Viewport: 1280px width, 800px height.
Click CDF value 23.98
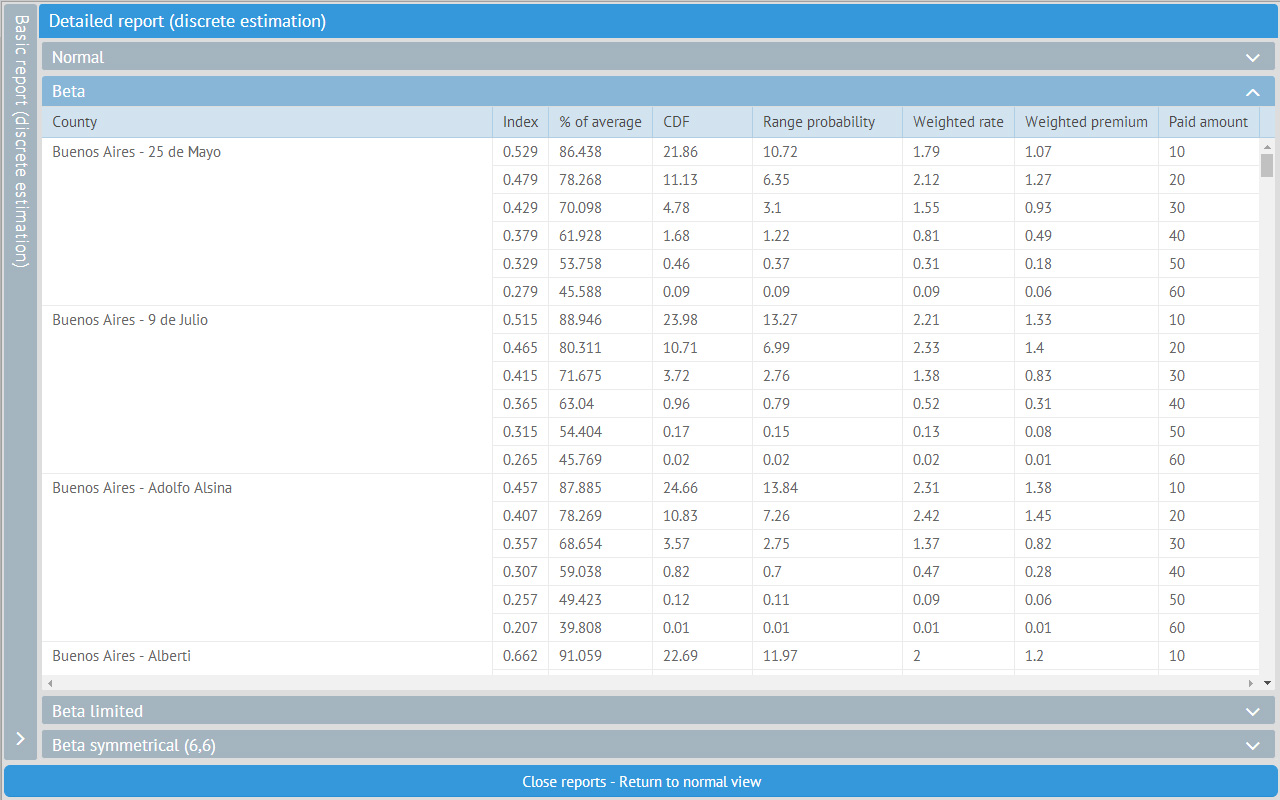point(681,320)
